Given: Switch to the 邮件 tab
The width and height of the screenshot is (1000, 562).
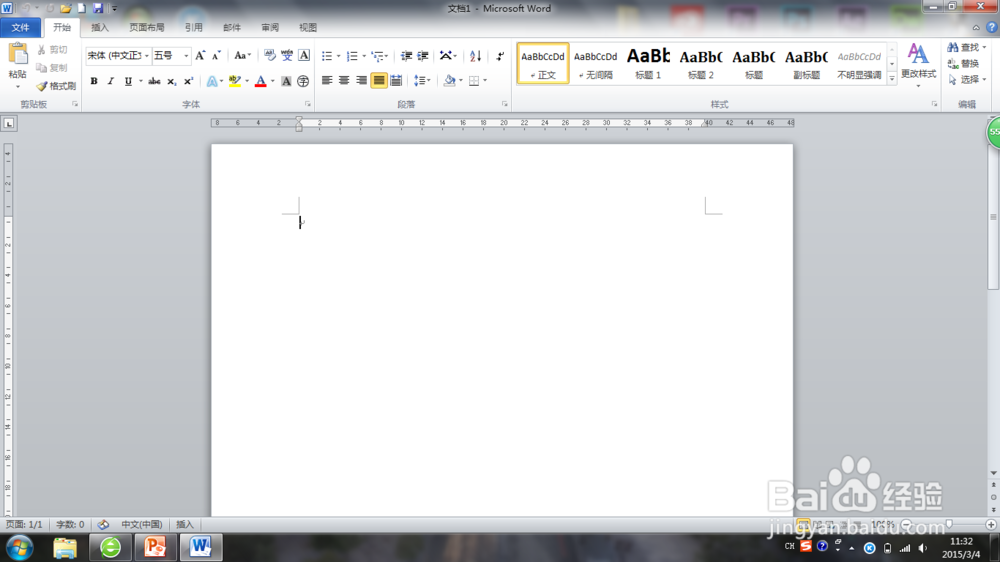Looking at the screenshot, I should coord(232,27).
